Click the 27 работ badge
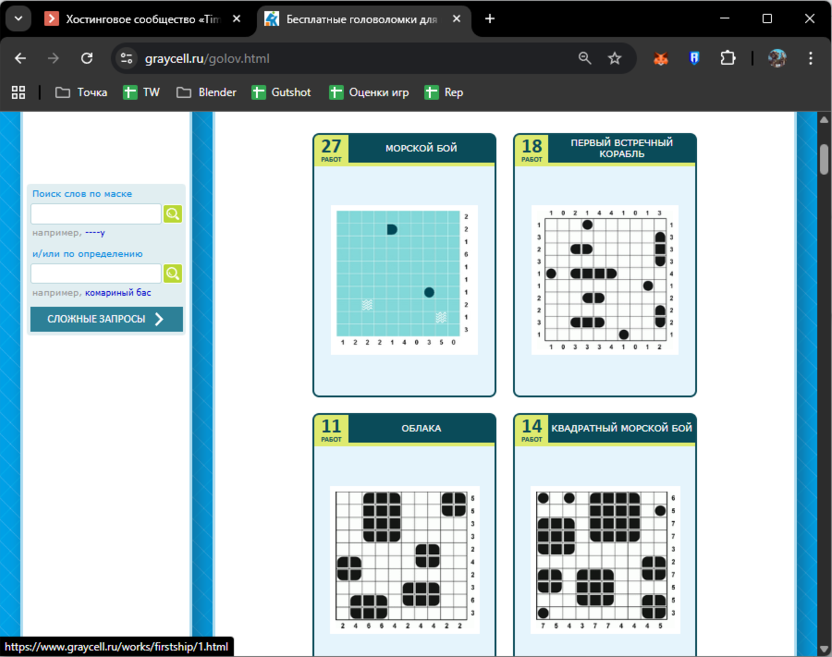Screen dimensions: 832x657 [x=331, y=150]
